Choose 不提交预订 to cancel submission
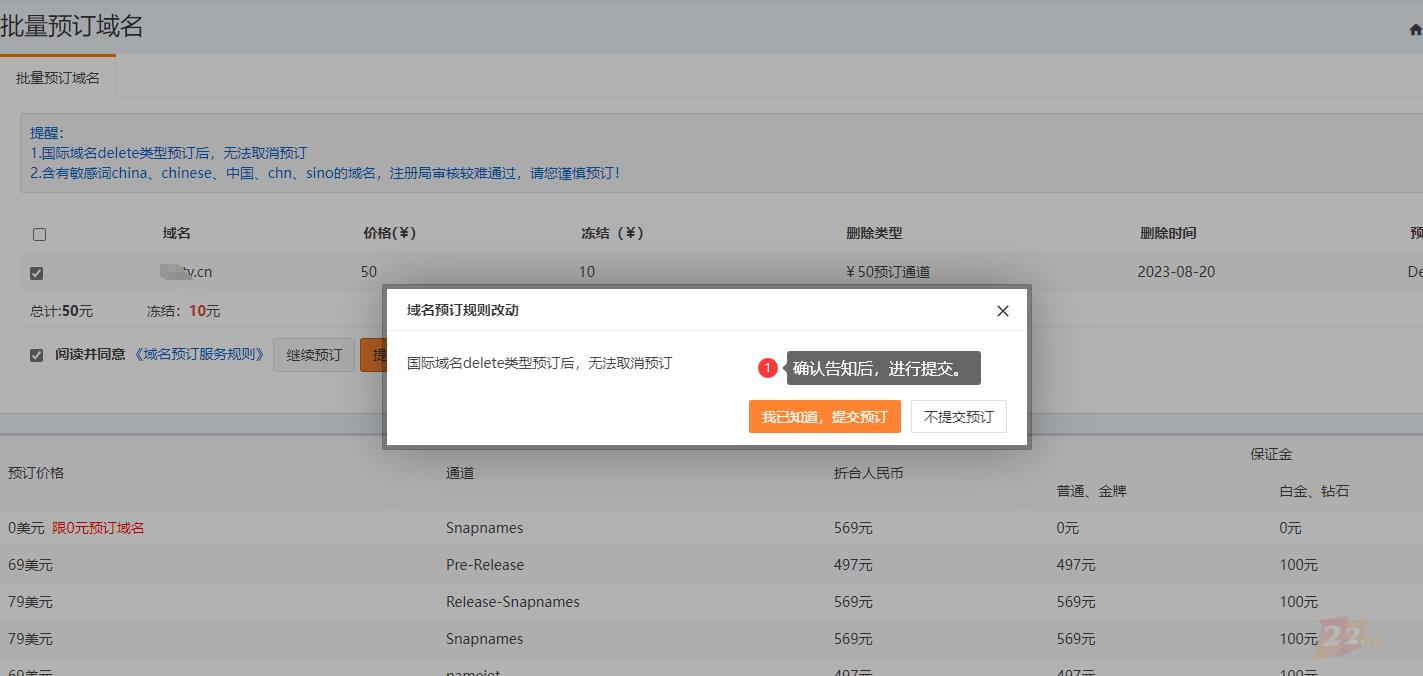 pyautogui.click(x=958, y=417)
